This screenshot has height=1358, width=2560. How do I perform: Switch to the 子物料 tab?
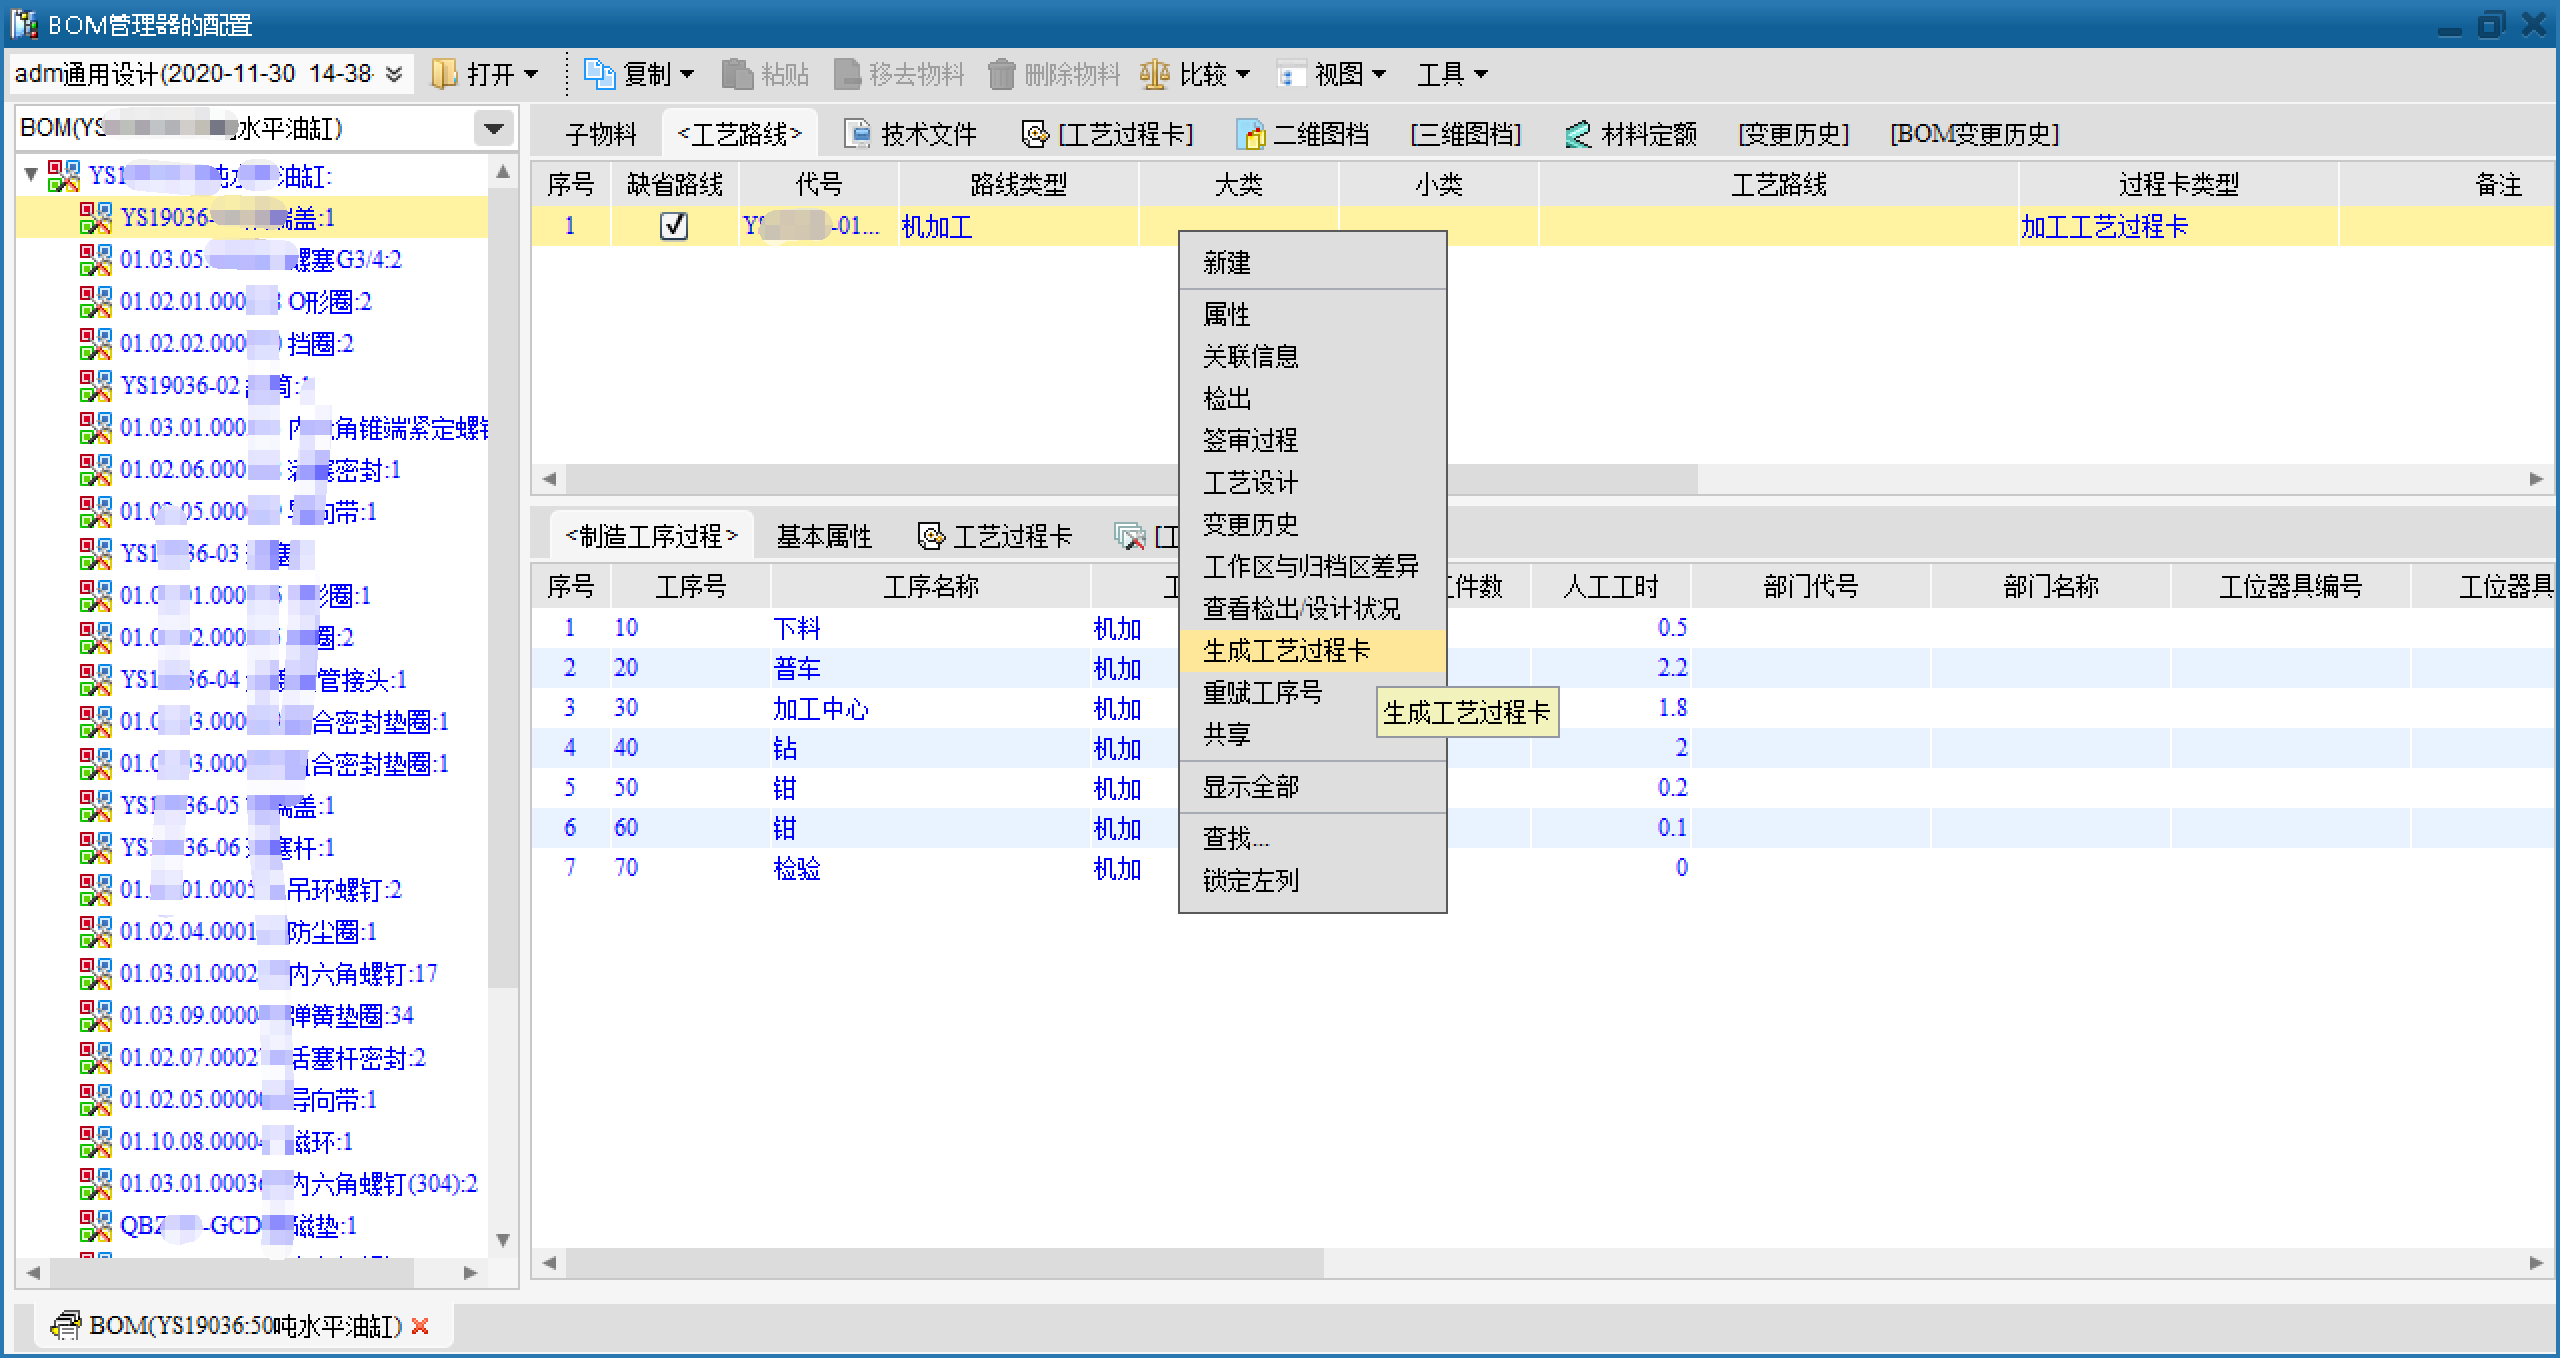[x=600, y=134]
